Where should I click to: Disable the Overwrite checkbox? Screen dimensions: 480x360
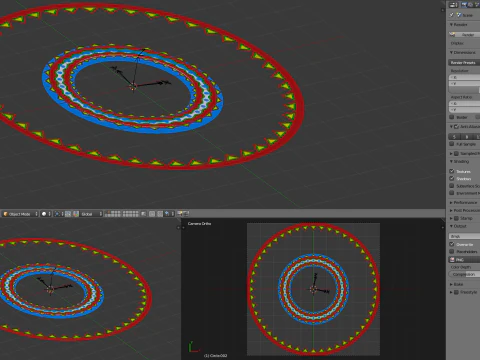coord(452,244)
